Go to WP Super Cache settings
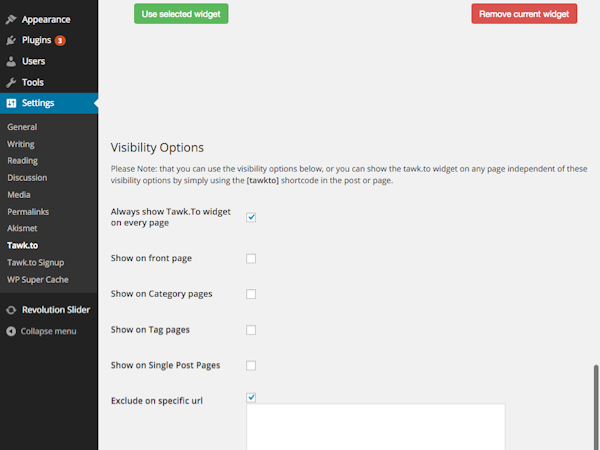Viewport: 600px width, 450px height. tap(37, 279)
